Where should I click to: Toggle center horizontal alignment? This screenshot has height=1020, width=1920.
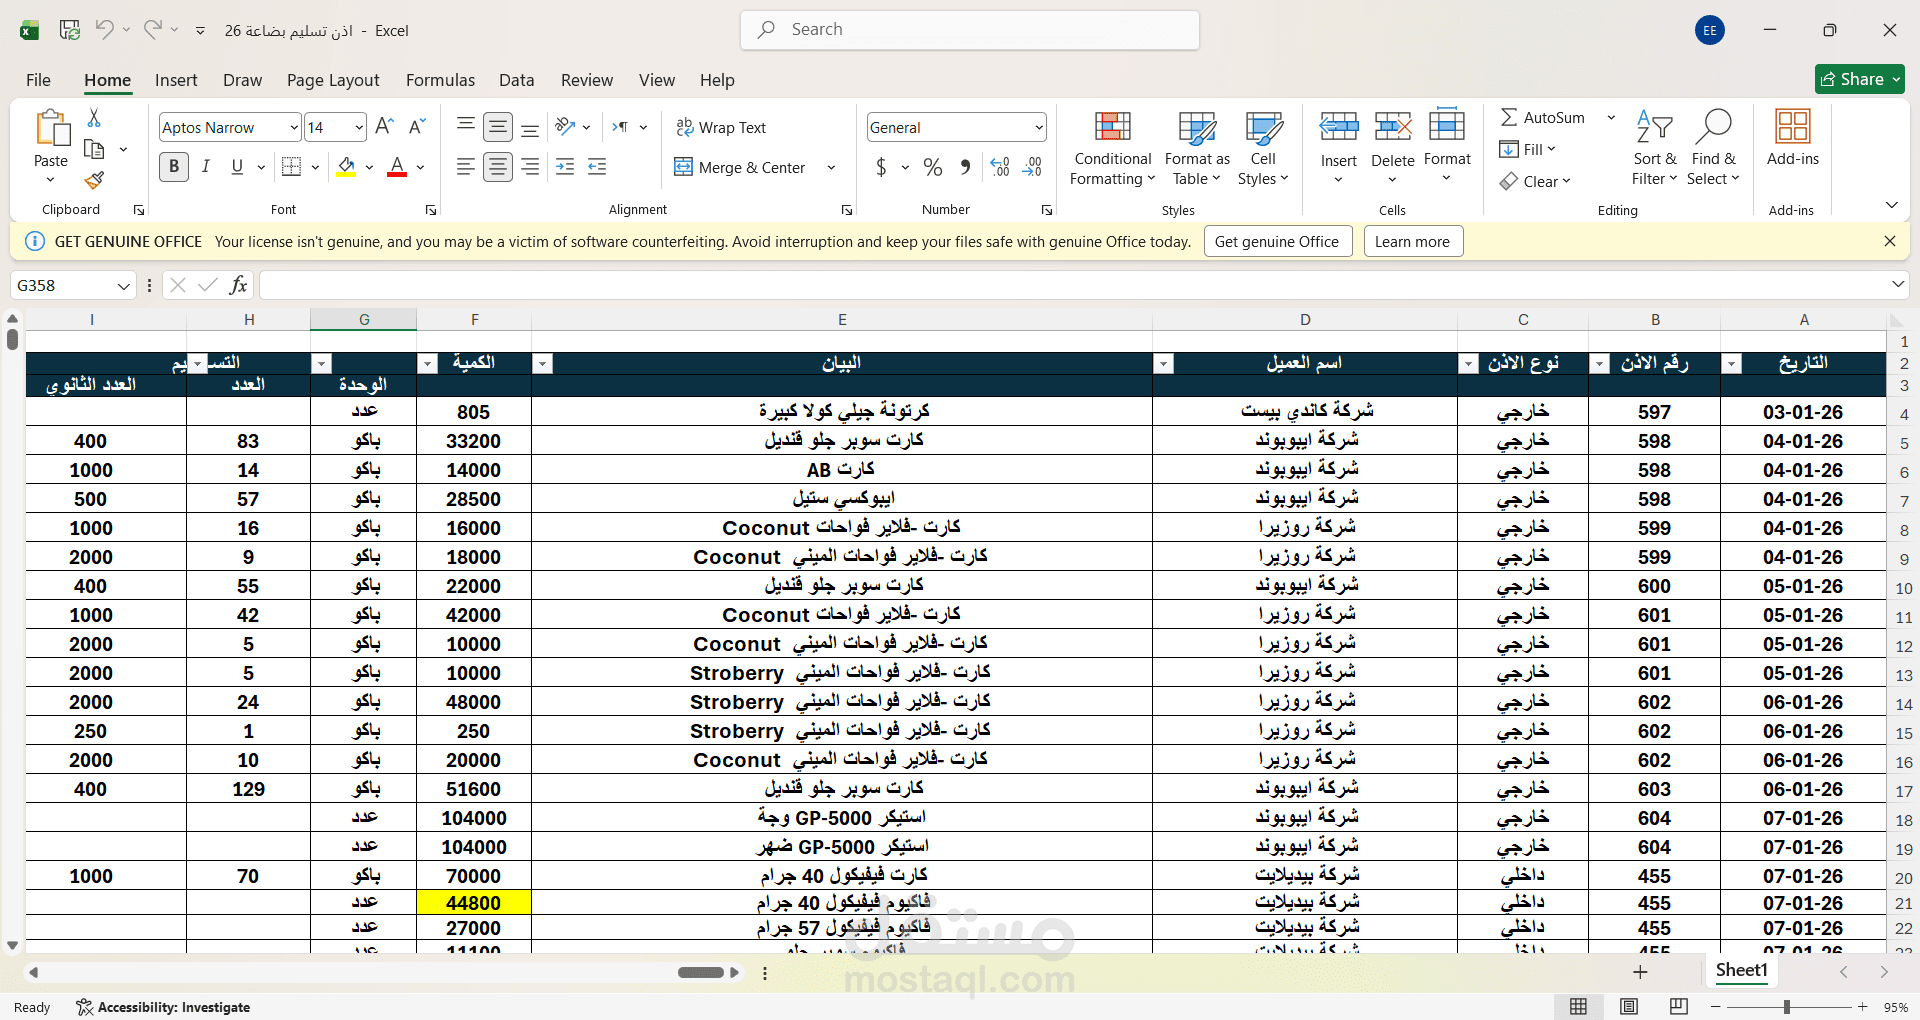click(498, 167)
